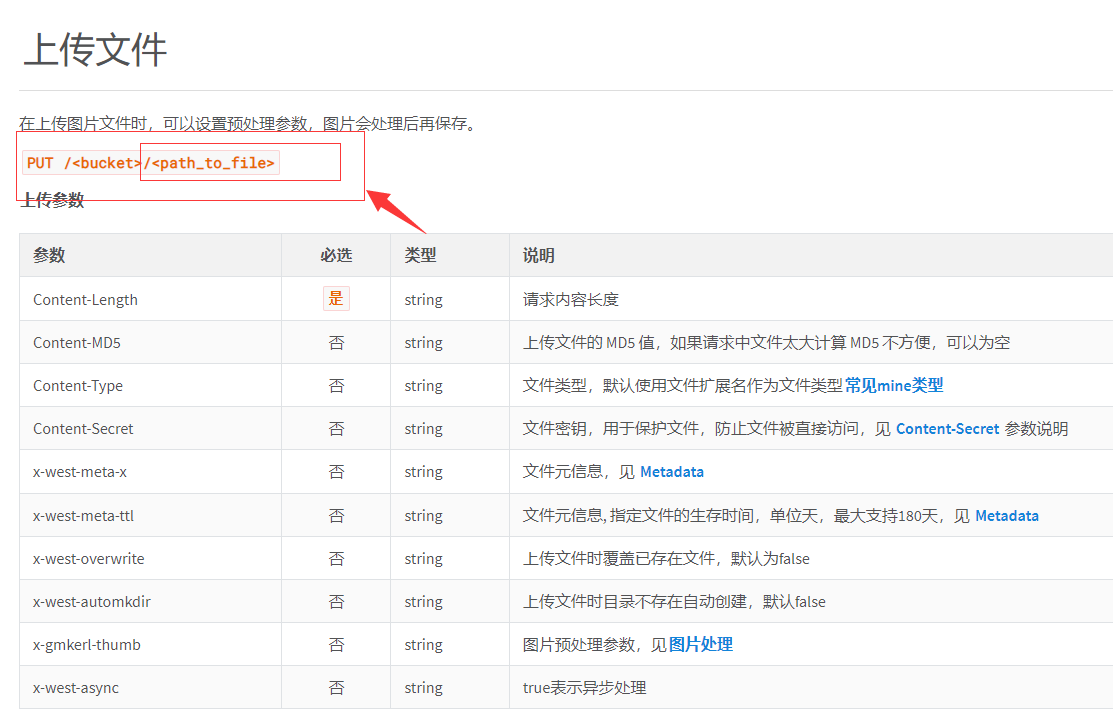Click the 参数 column header
Viewport: 1113px width, 709px height.
[x=49, y=255]
